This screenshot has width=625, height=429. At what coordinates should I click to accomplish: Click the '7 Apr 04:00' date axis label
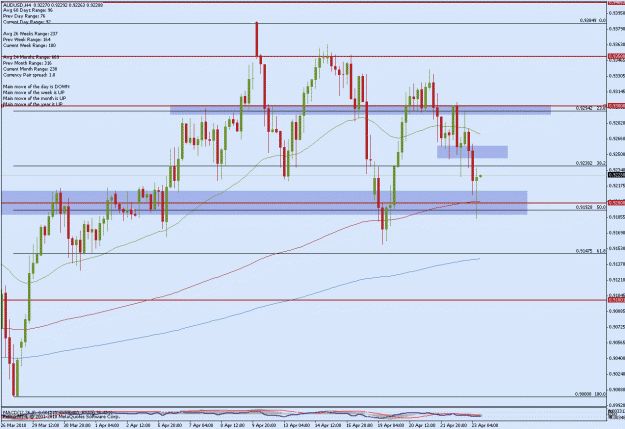click(200, 425)
